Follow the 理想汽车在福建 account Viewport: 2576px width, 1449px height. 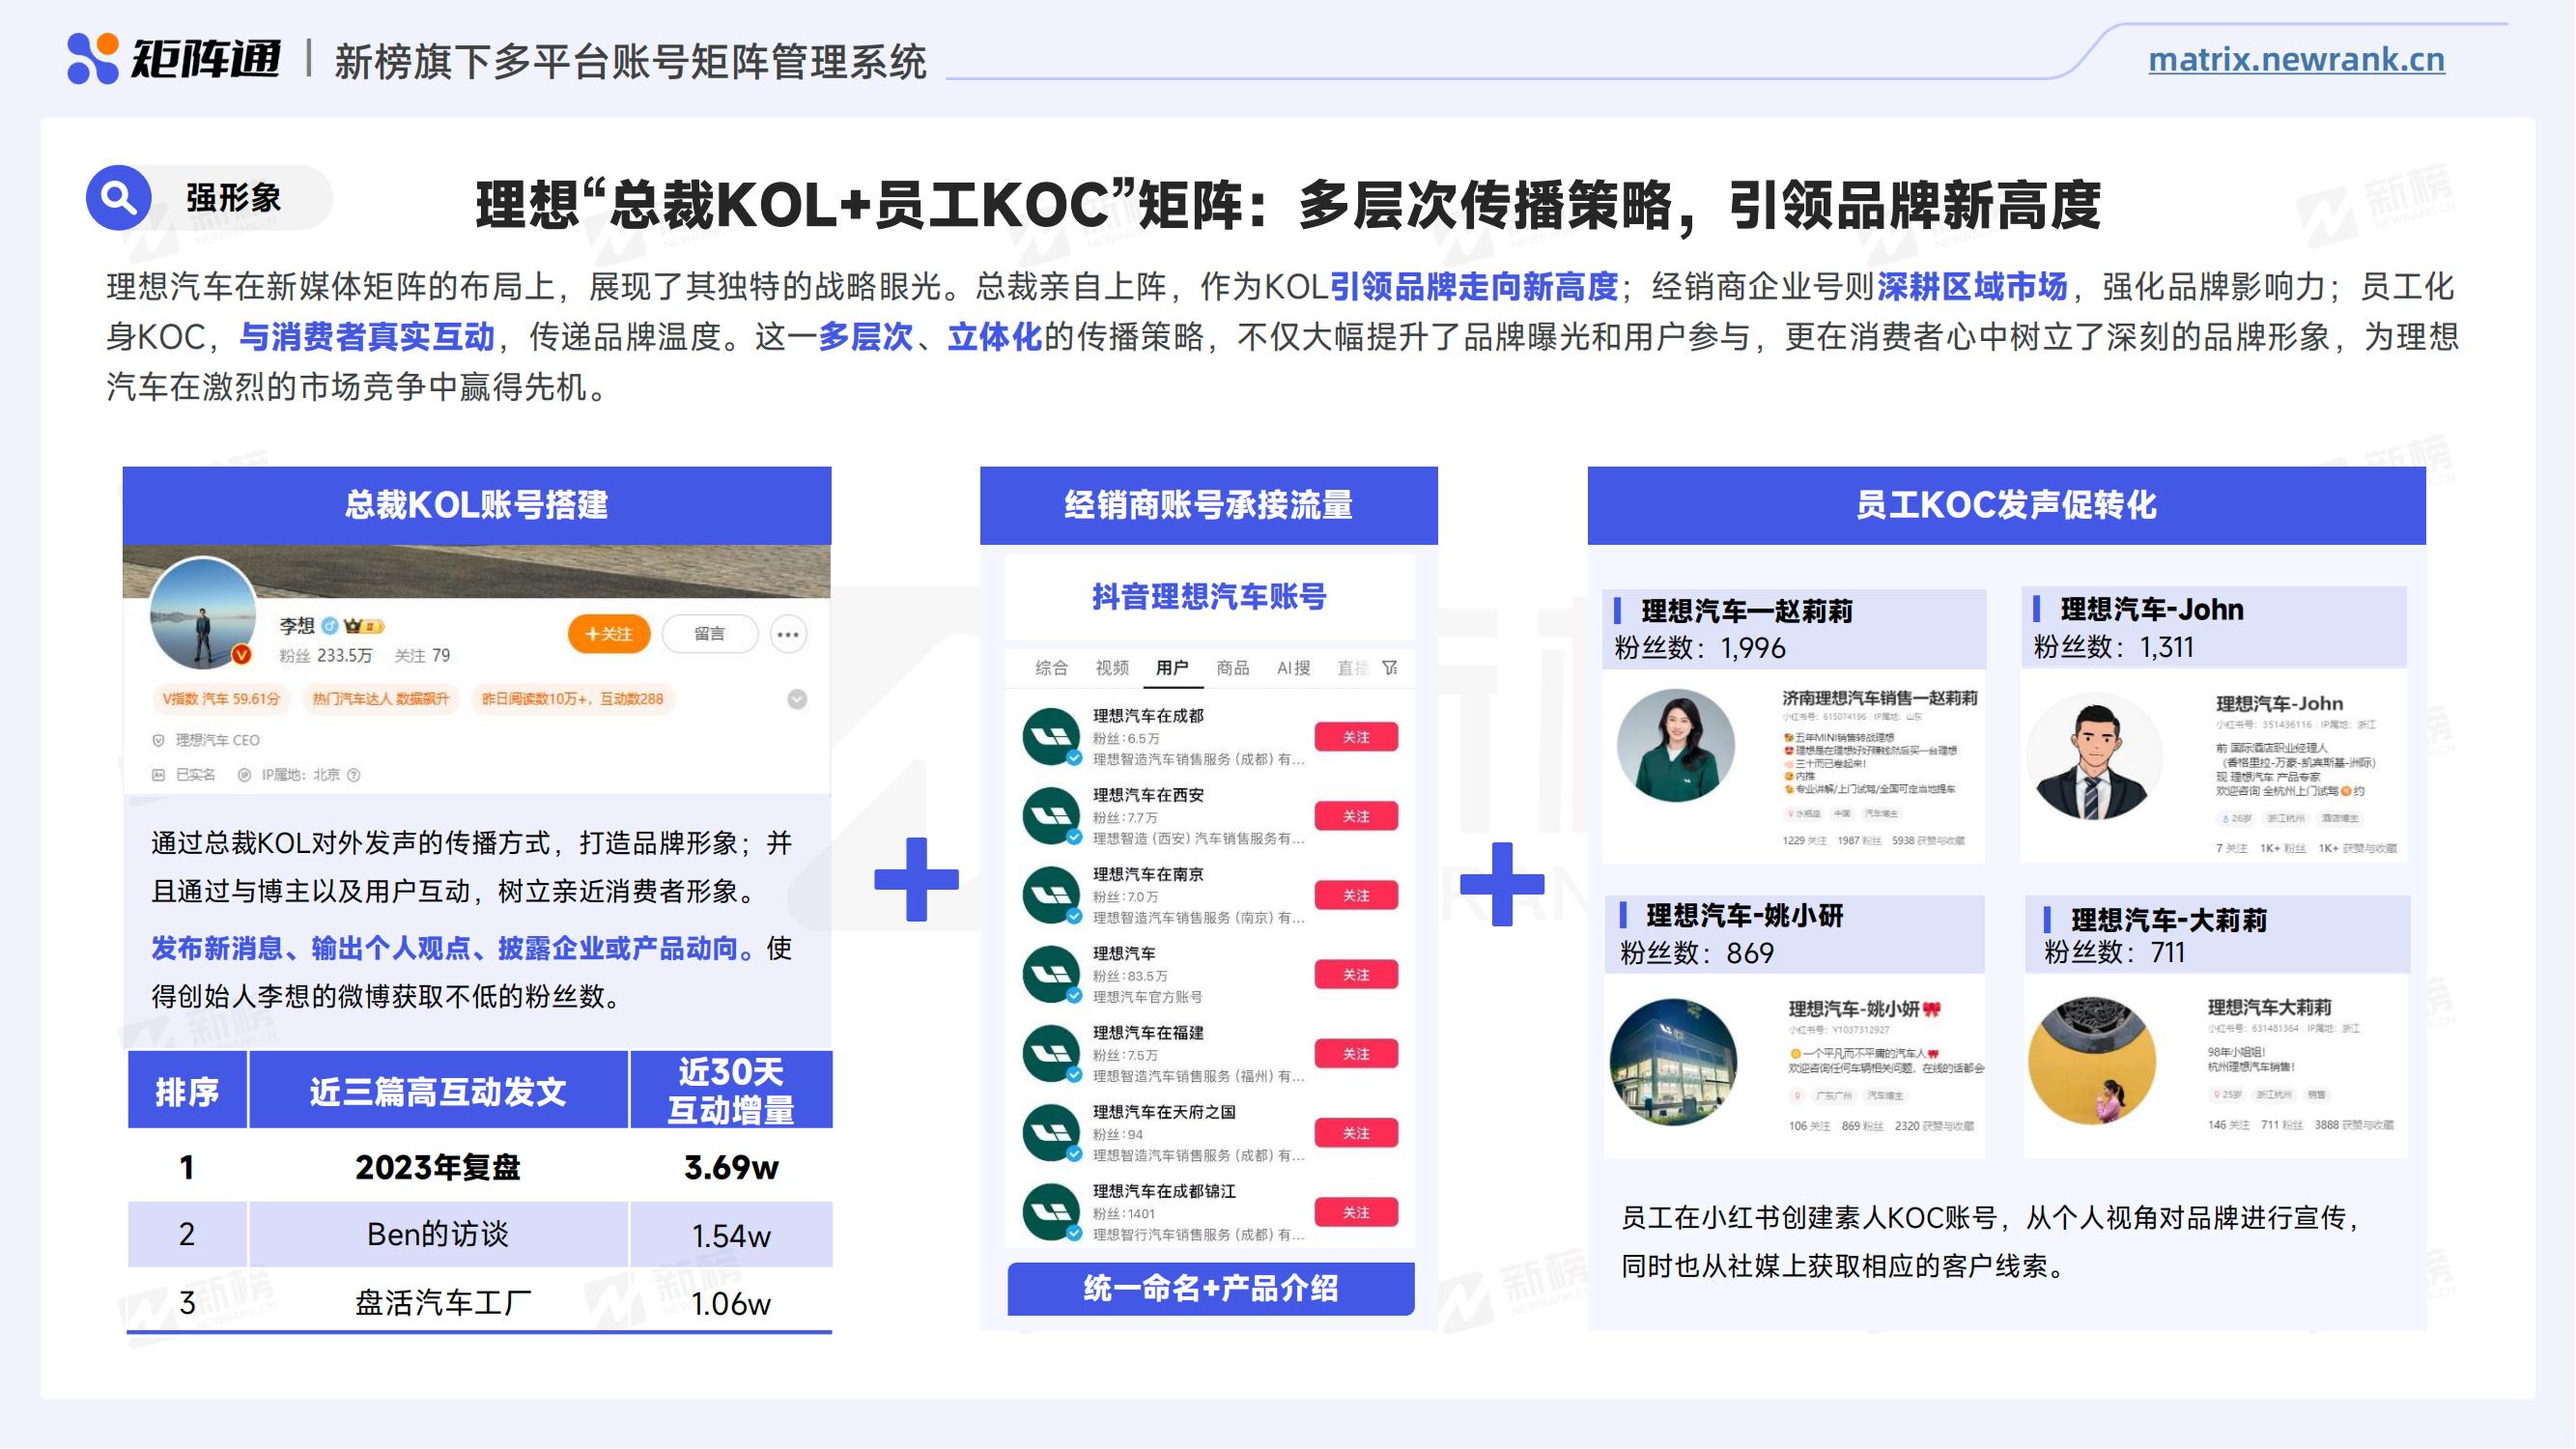point(1356,1054)
